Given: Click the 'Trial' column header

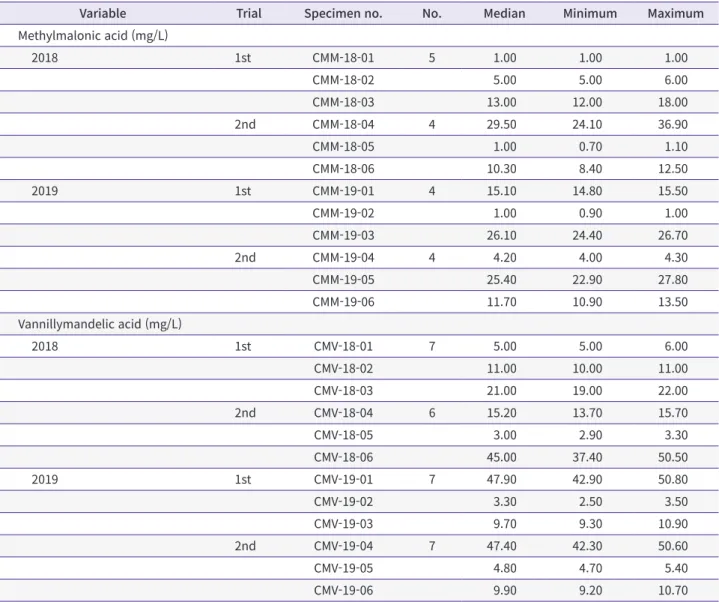Looking at the screenshot, I should pos(249,13).
